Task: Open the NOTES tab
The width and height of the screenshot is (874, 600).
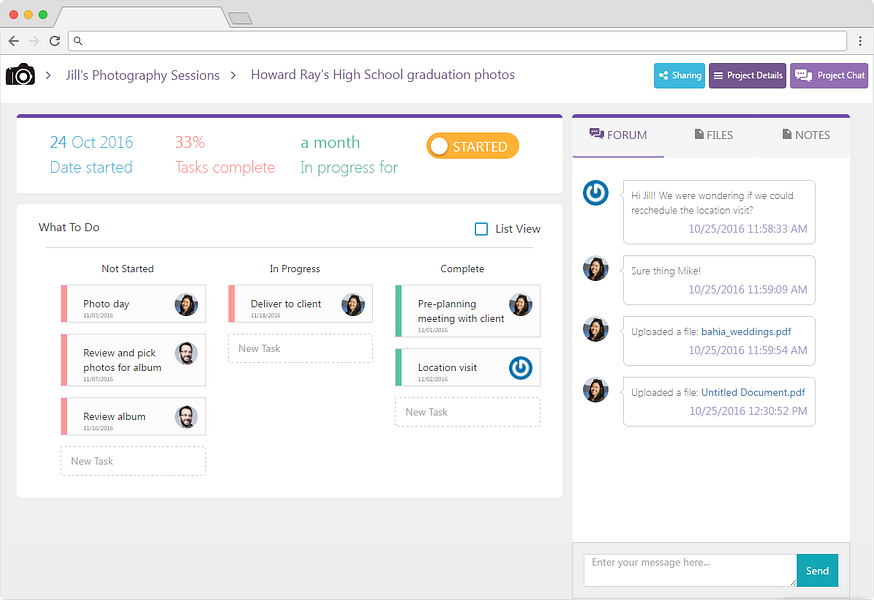Action: (806, 135)
